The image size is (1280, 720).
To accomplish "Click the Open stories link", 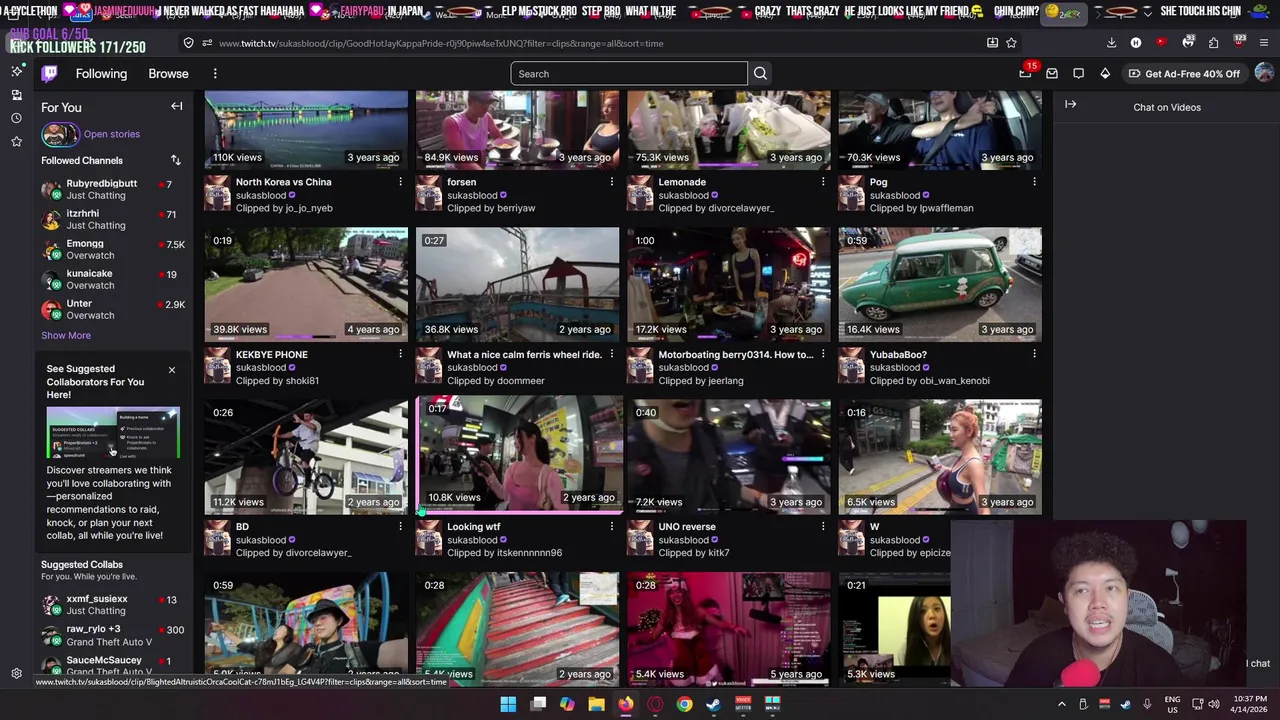I will tap(112, 134).
